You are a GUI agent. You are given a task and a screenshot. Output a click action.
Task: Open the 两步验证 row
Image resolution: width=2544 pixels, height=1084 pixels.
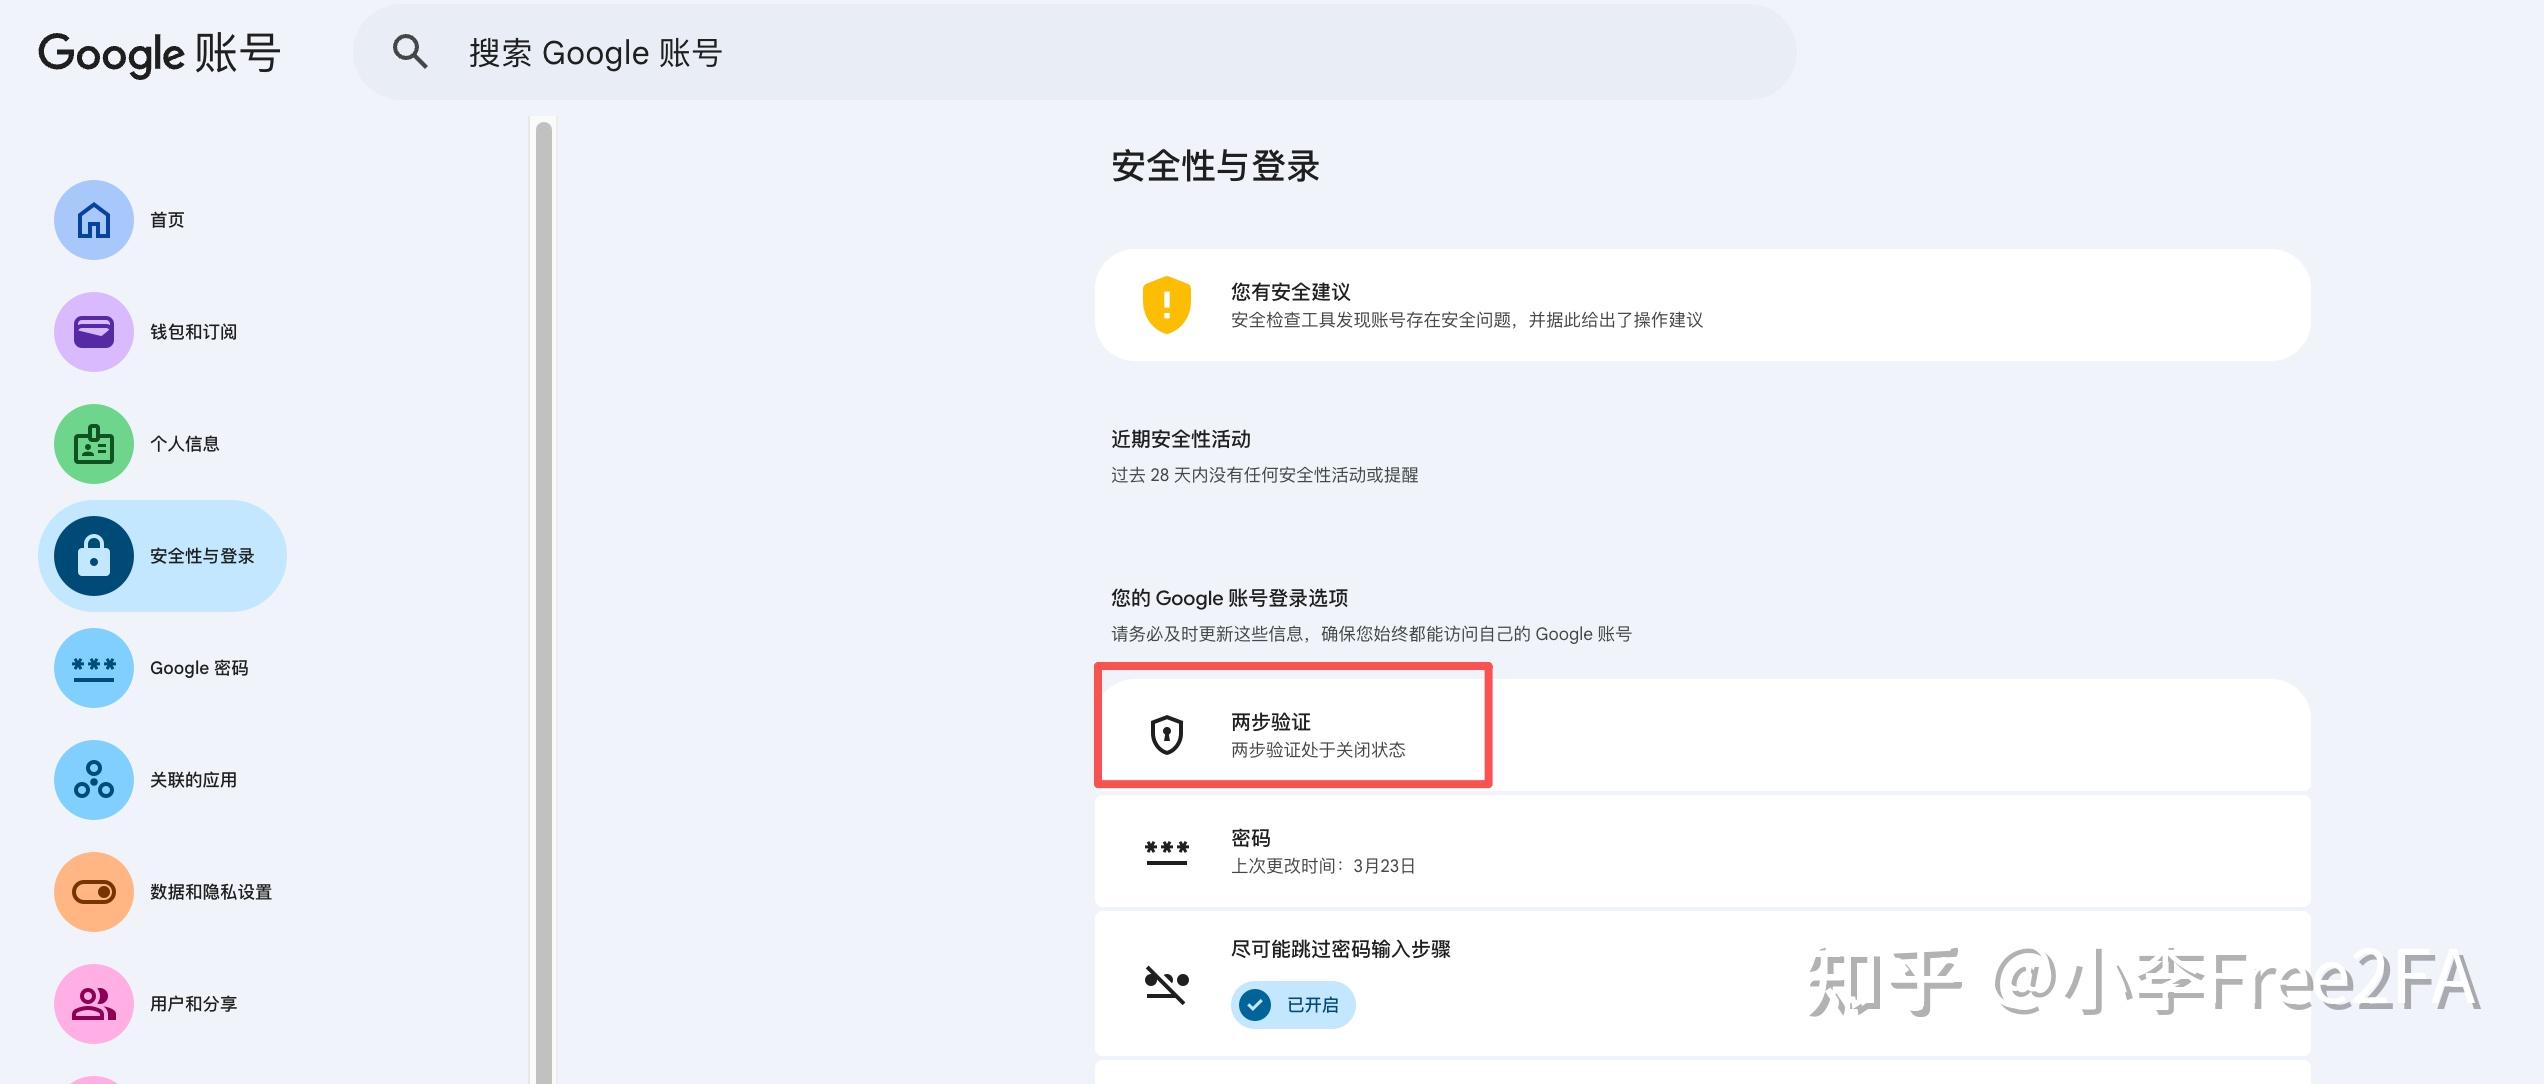tap(1702, 735)
